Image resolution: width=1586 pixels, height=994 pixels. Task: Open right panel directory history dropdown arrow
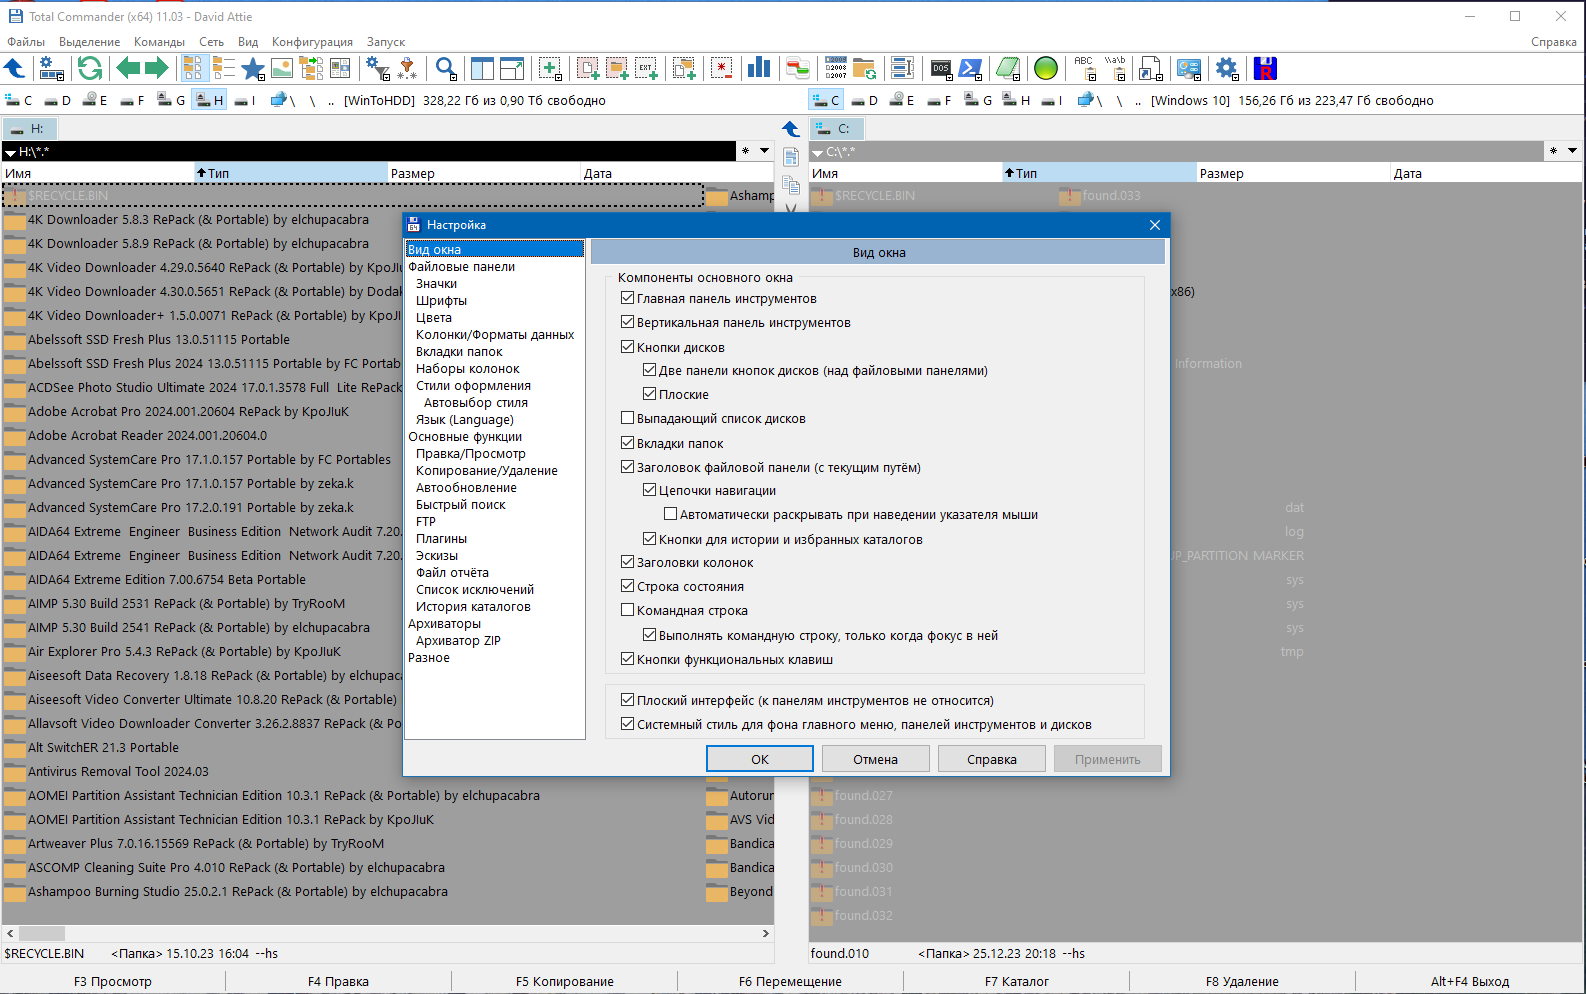click(x=1573, y=151)
